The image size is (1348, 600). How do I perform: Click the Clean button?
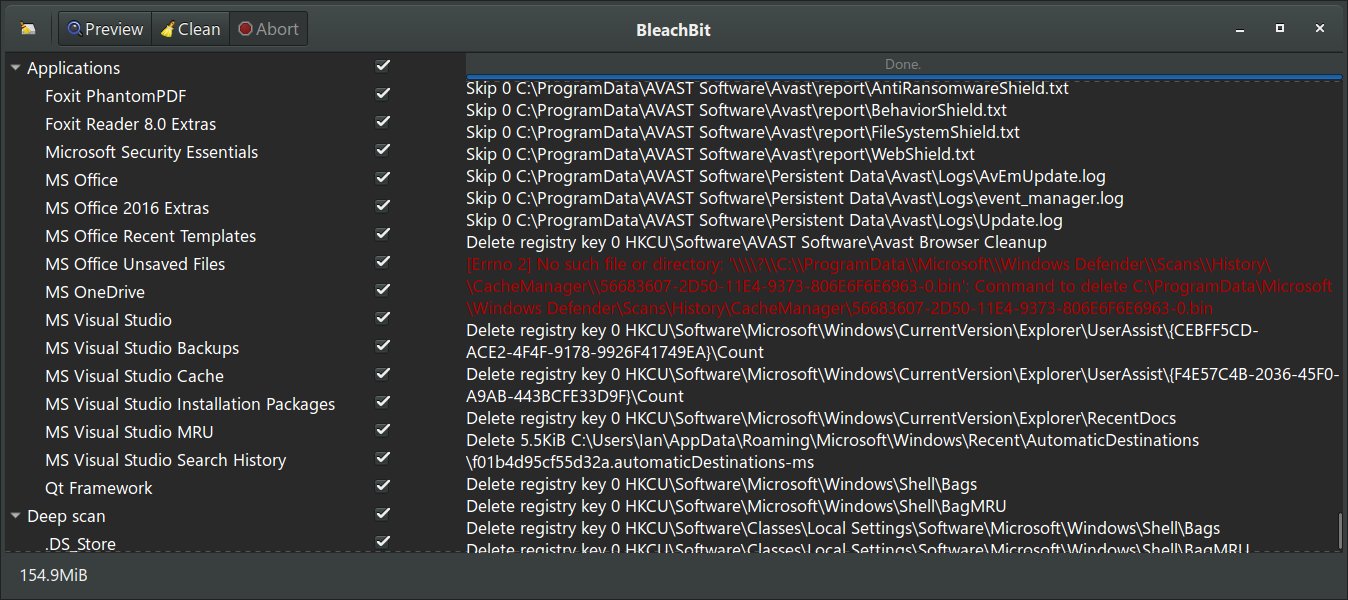click(190, 29)
